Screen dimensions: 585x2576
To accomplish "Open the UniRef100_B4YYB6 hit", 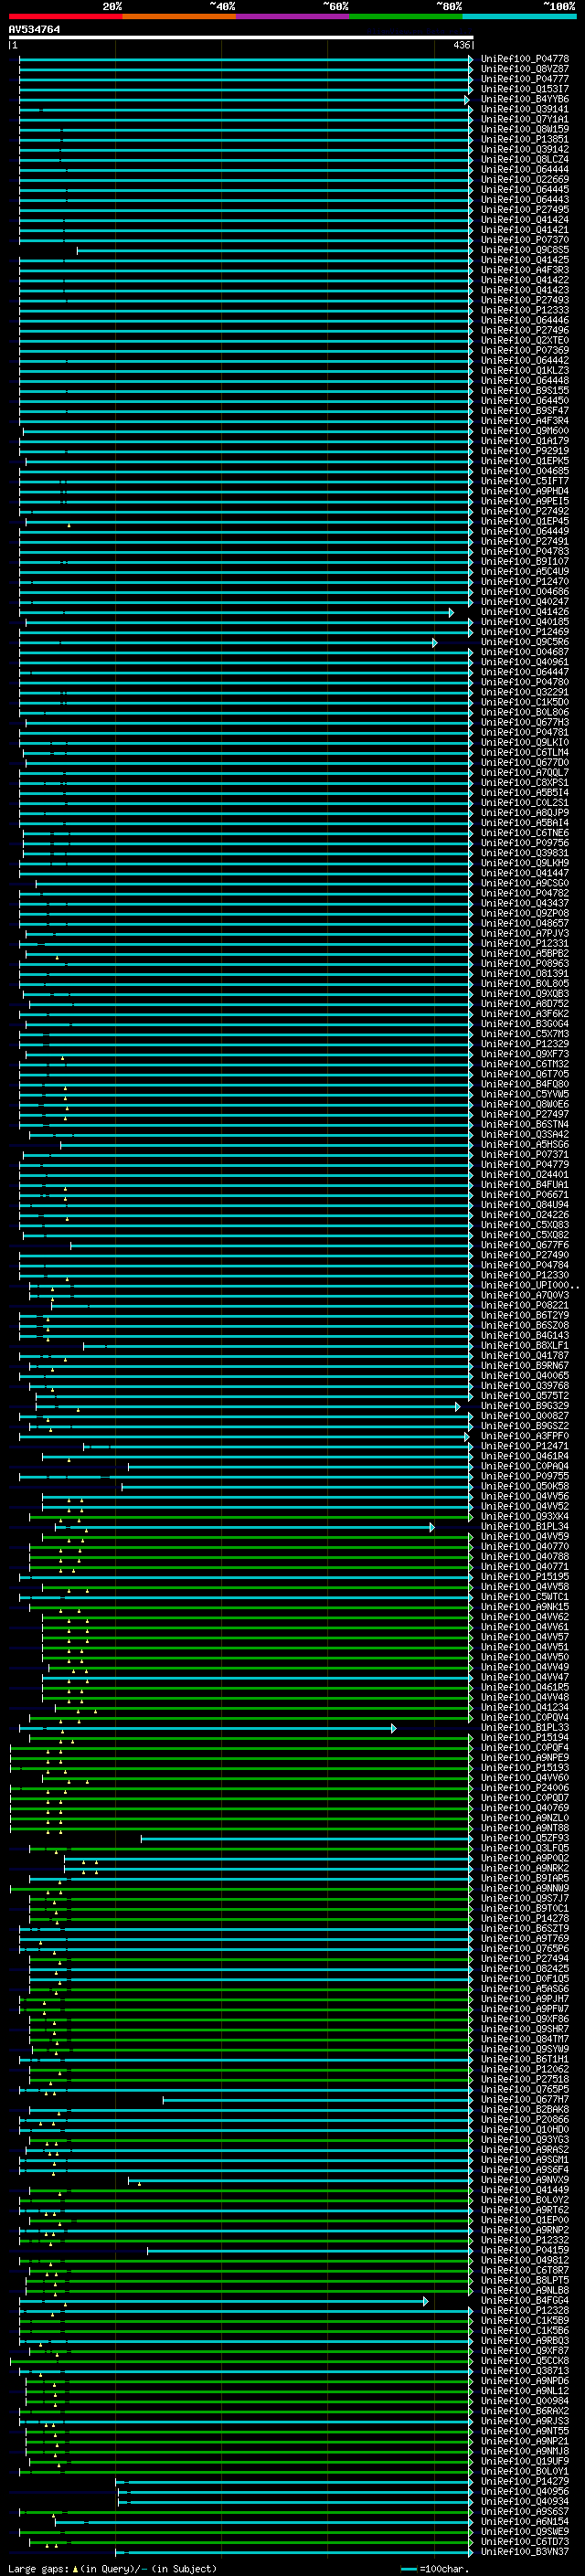I will 525,99.
